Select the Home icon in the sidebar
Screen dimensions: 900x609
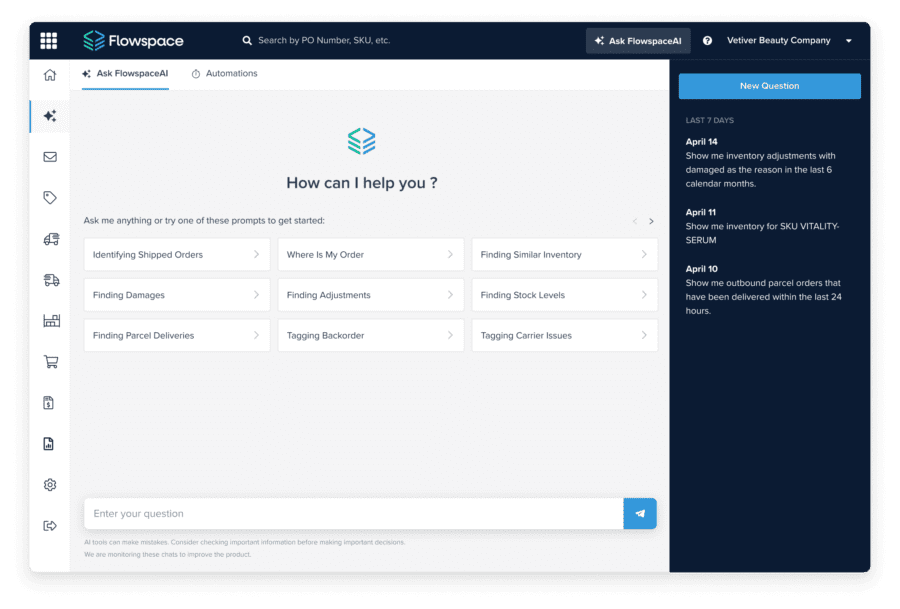49,75
